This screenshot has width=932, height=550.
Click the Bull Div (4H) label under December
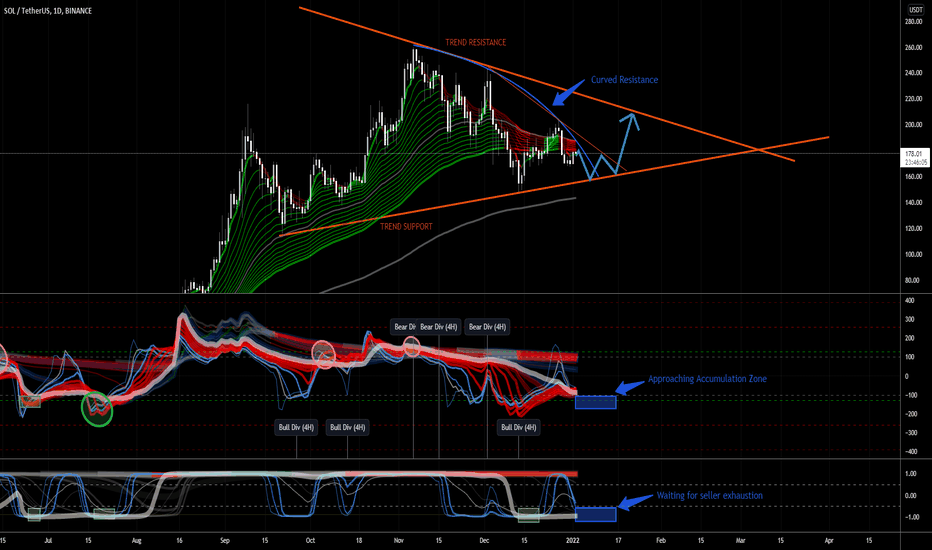click(x=518, y=427)
